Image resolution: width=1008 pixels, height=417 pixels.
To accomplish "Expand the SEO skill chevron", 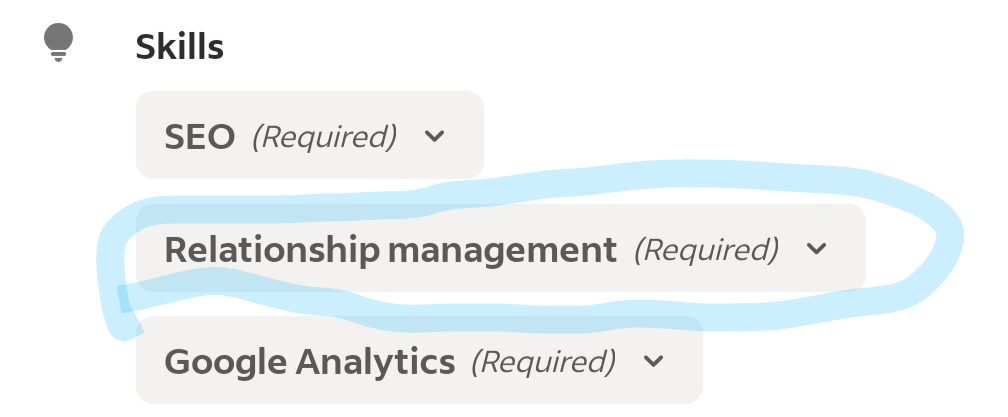I will (x=434, y=136).
